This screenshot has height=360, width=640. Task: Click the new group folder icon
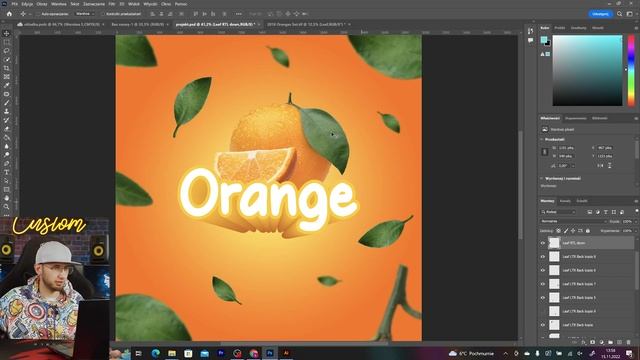(610, 342)
